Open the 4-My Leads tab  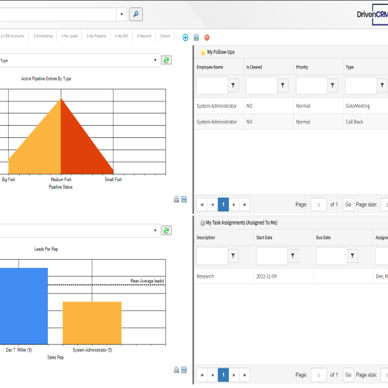69,36
